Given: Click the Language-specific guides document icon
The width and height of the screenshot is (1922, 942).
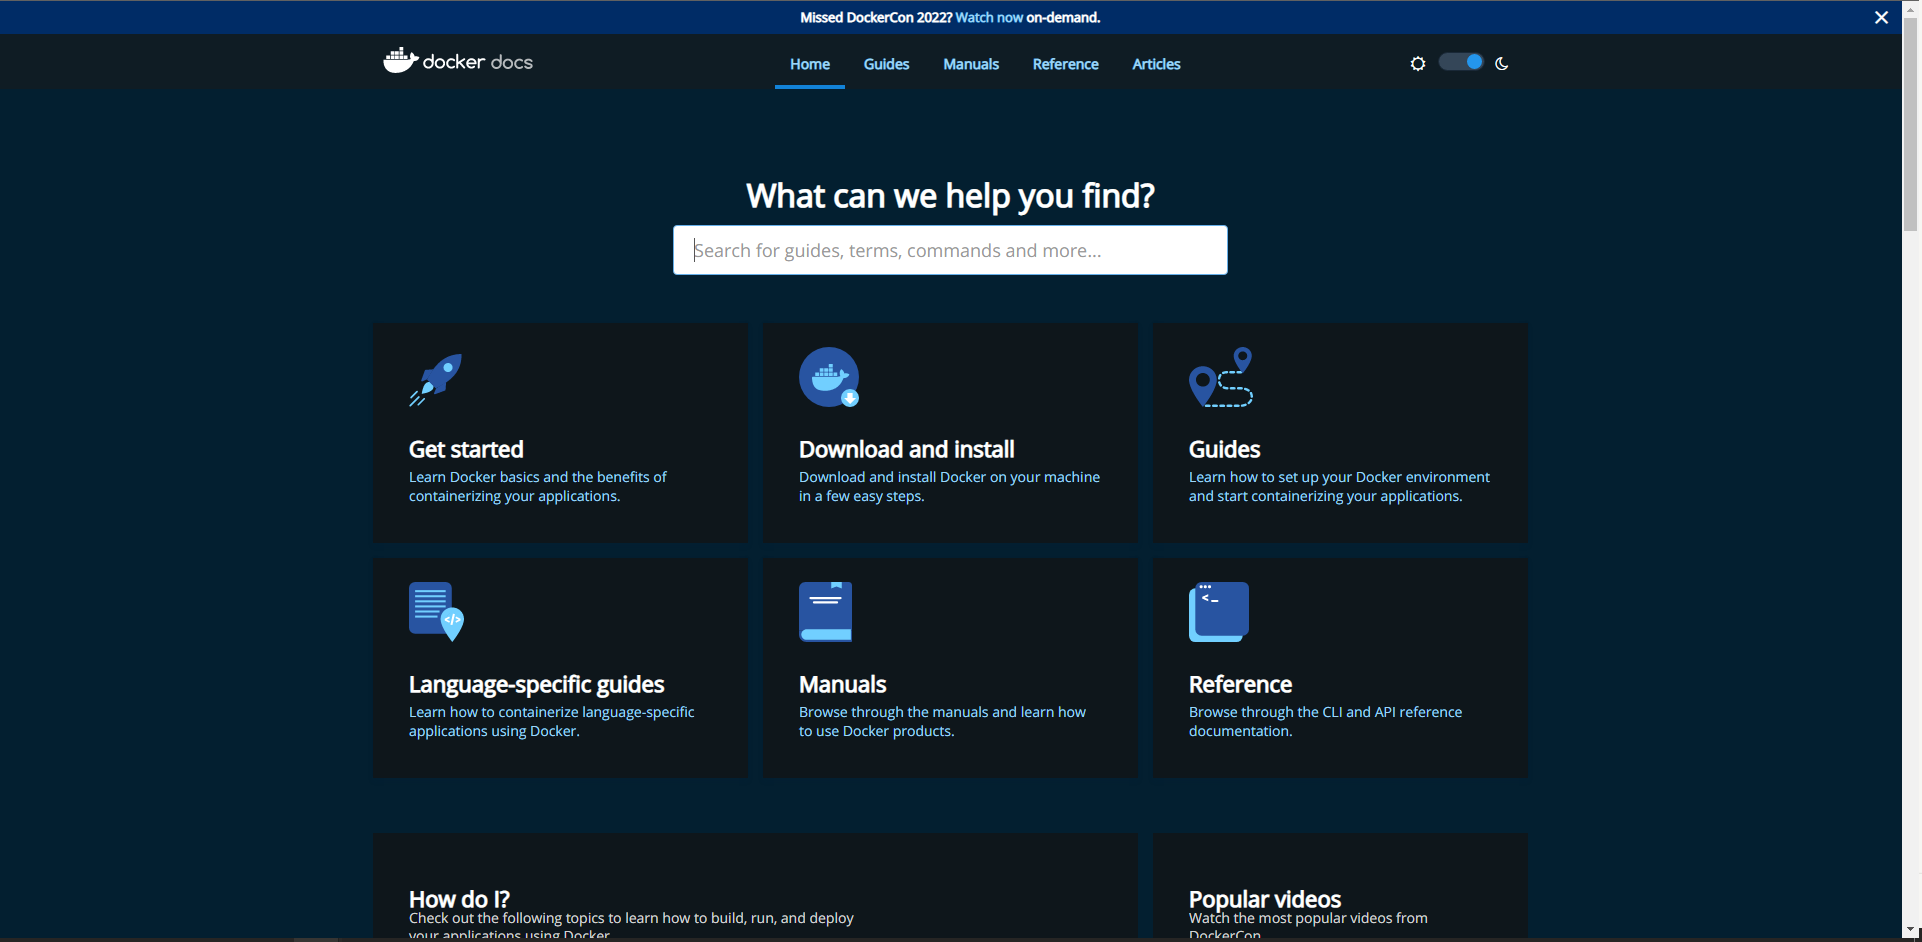Looking at the screenshot, I should (x=437, y=611).
